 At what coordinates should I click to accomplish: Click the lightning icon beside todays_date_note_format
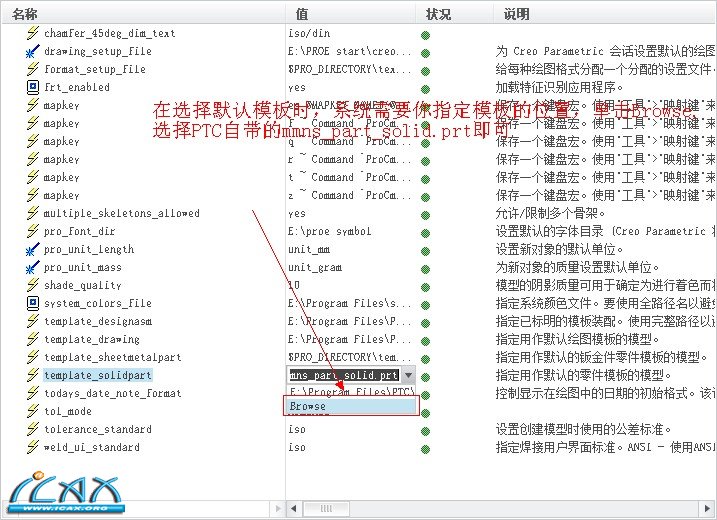(x=32, y=393)
